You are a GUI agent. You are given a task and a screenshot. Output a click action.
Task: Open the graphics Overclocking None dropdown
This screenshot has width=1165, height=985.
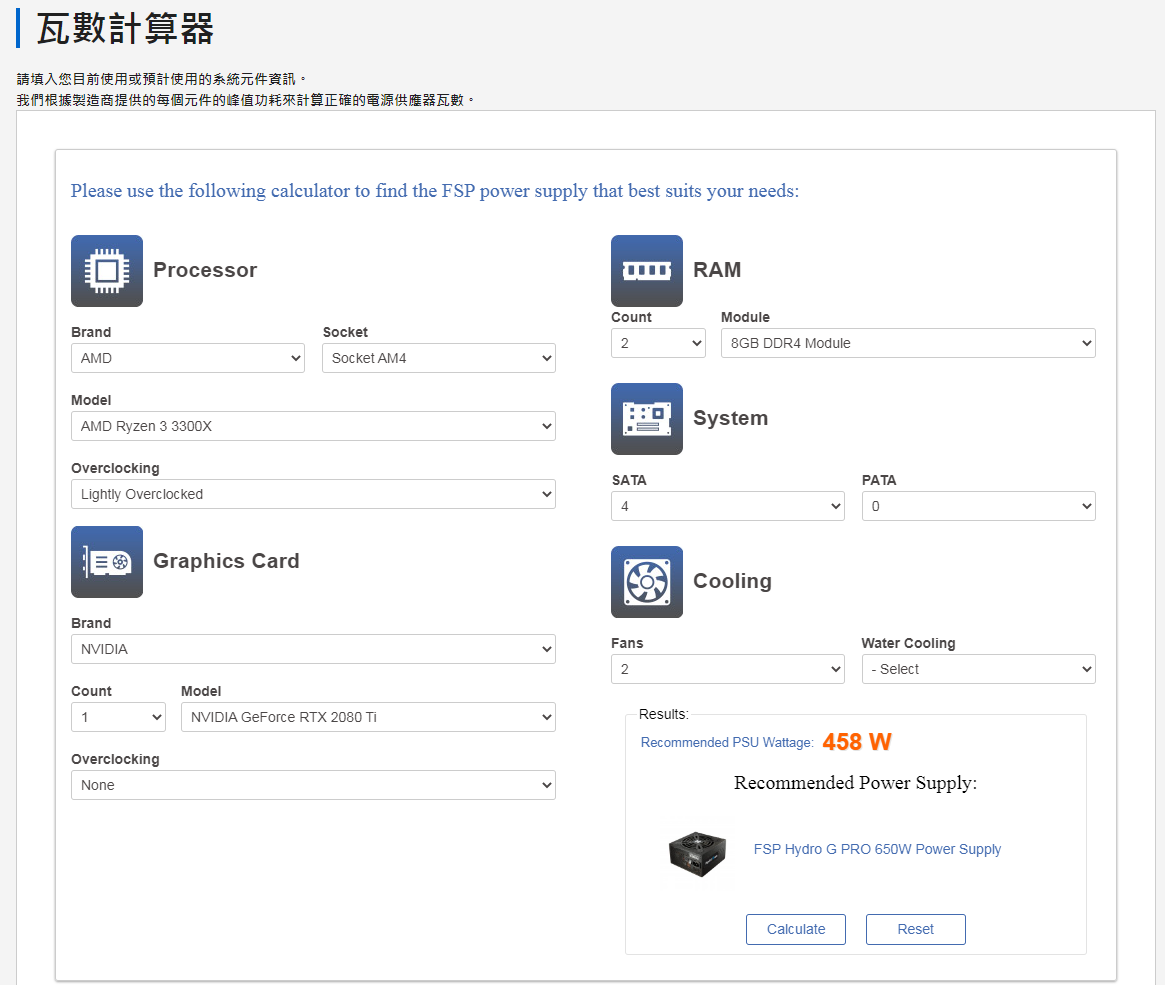click(x=314, y=785)
